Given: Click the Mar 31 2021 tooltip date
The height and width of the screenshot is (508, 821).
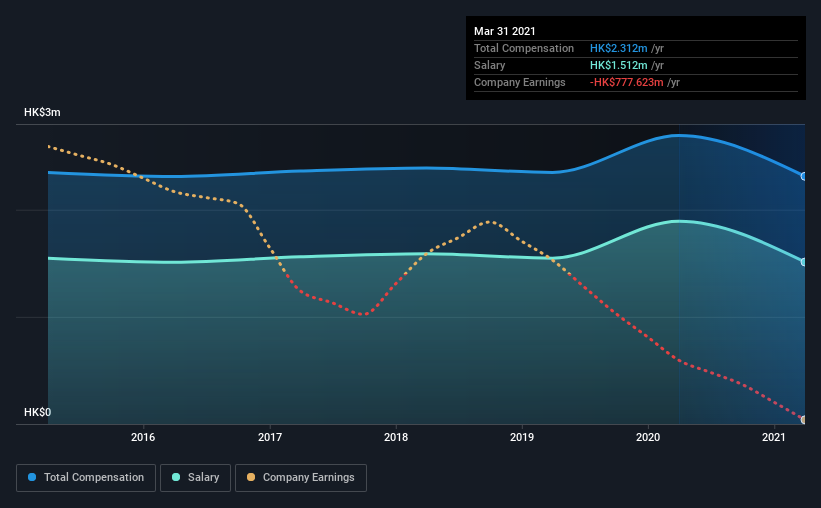Looking at the screenshot, I should pyautogui.click(x=505, y=31).
